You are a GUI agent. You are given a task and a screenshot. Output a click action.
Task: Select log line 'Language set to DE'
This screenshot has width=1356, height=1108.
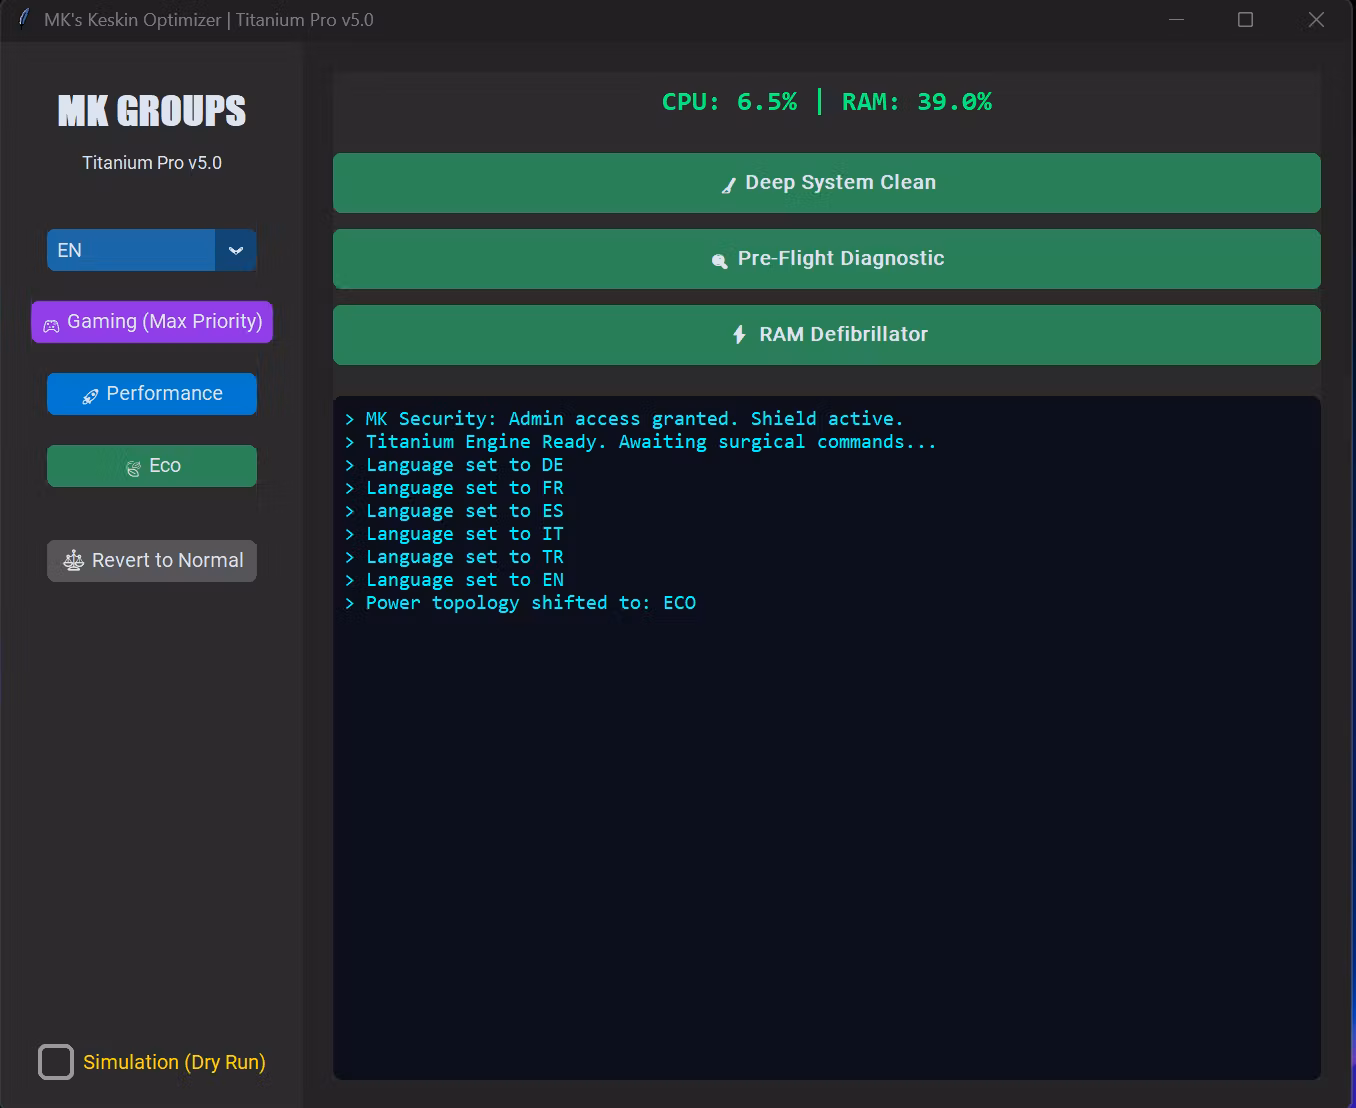click(x=454, y=465)
